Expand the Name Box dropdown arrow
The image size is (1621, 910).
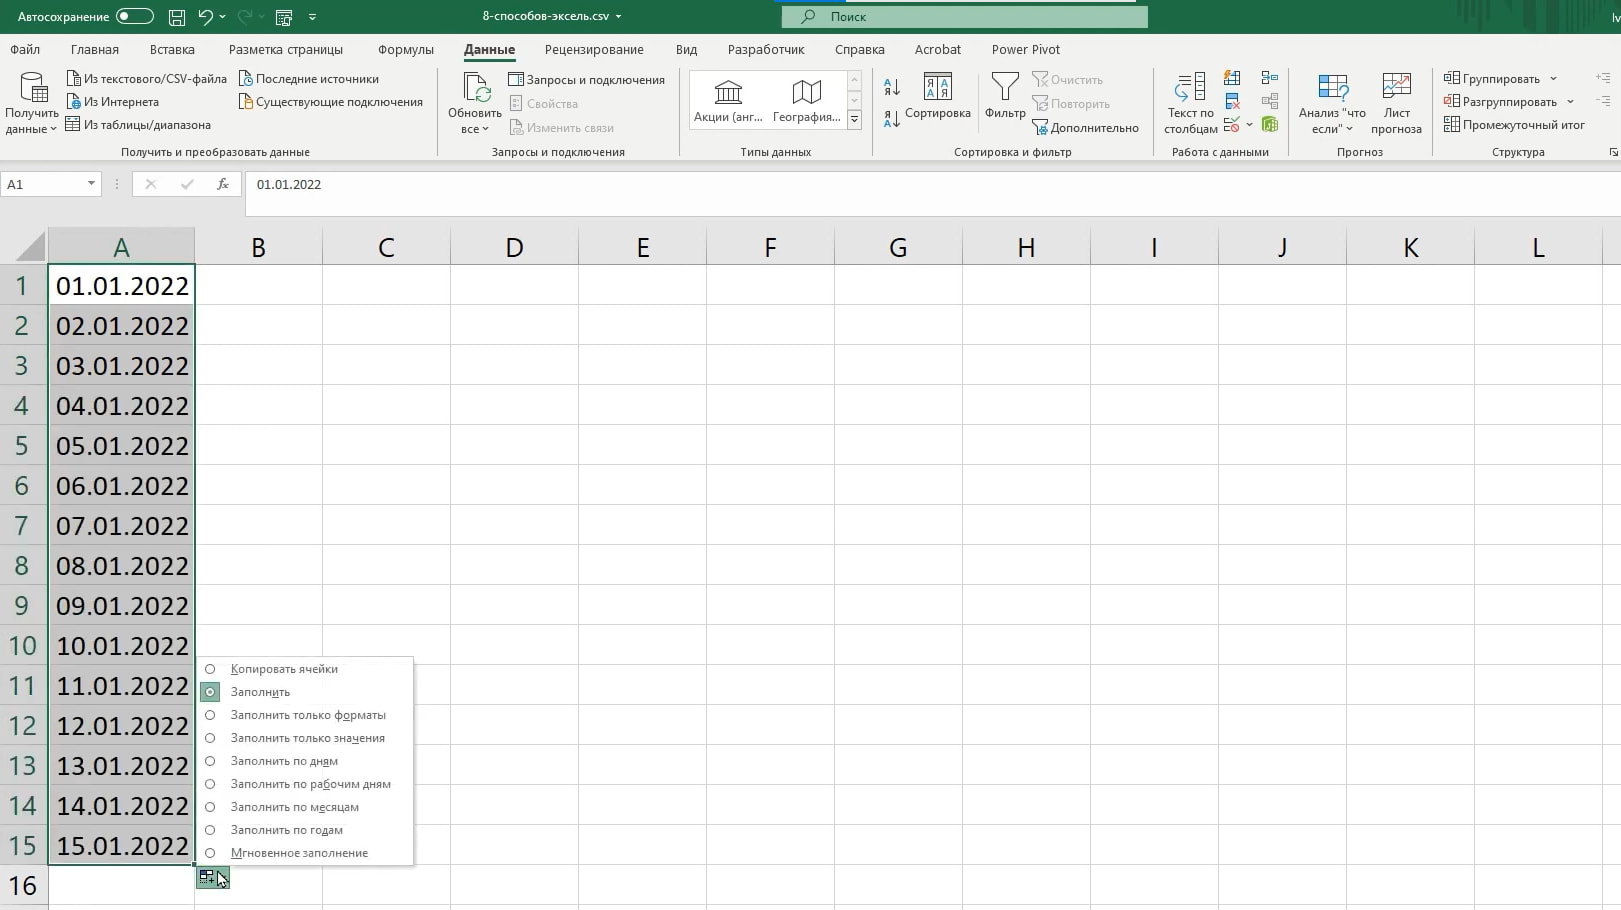[91, 184]
